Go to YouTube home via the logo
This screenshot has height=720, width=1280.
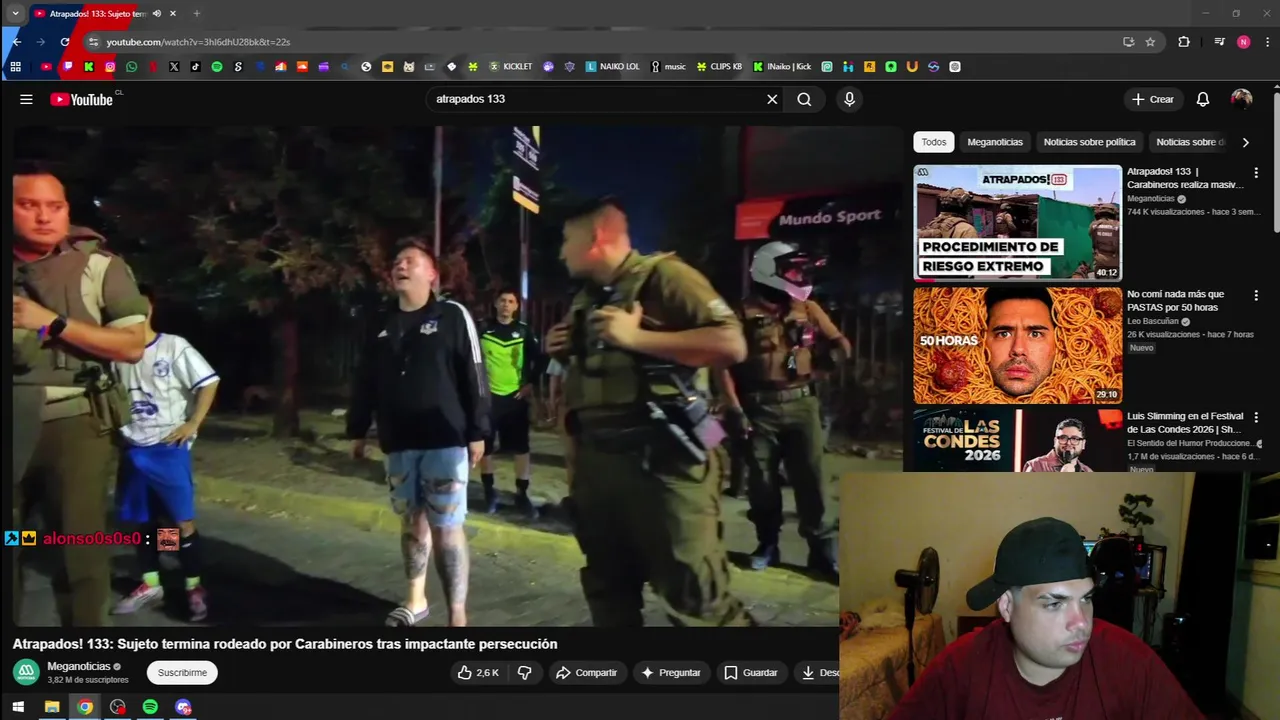tap(81, 99)
